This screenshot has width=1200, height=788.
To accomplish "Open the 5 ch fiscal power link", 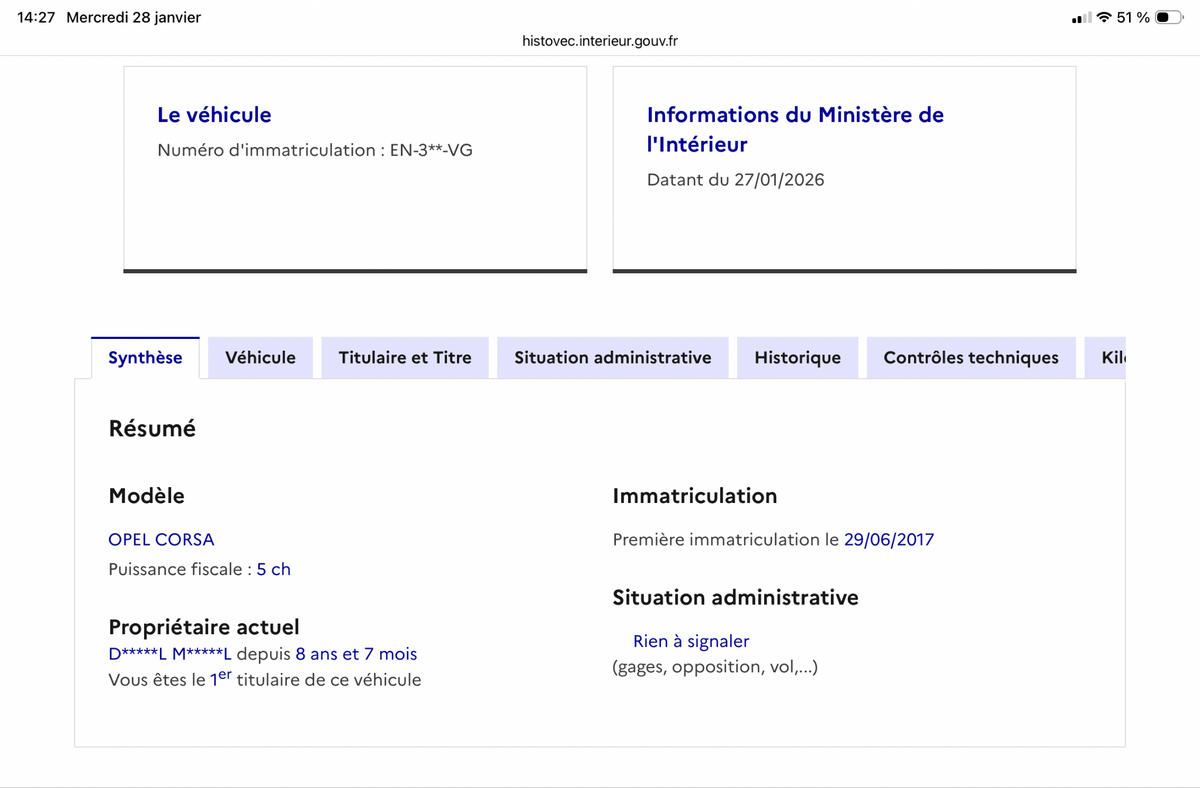I will click(x=274, y=568).
